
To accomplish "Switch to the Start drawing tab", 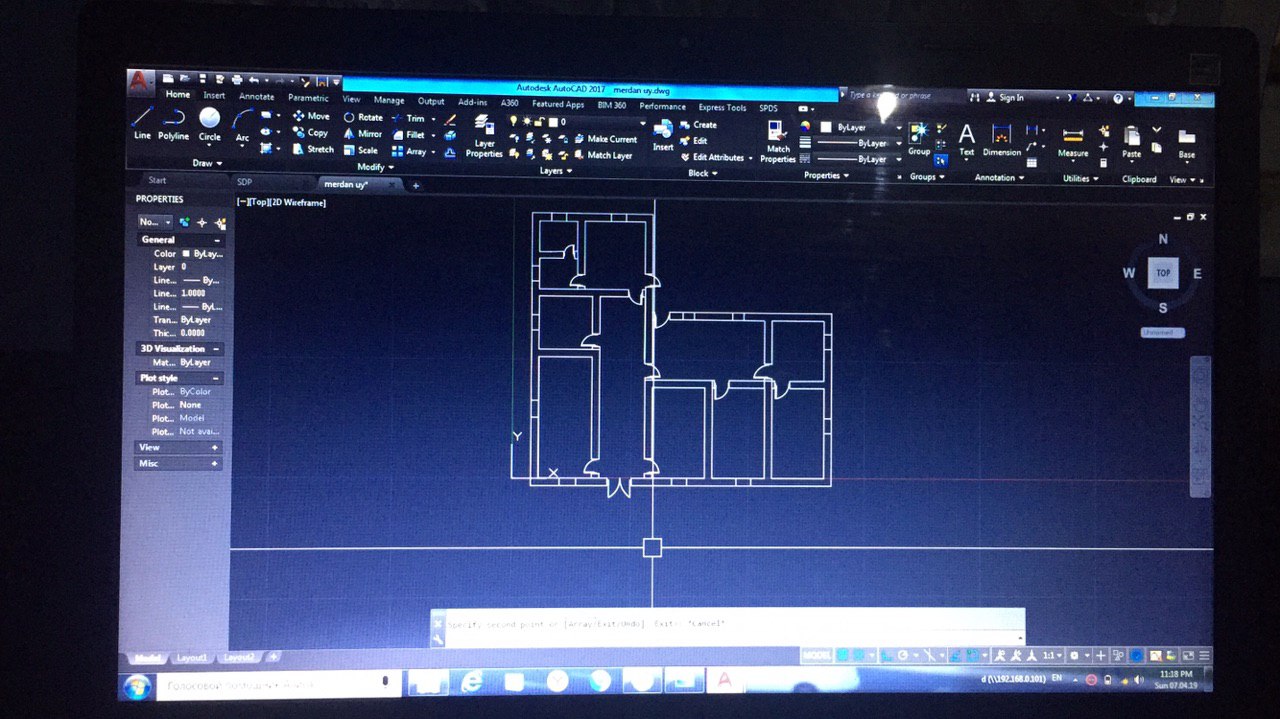I will coord(157,181).
